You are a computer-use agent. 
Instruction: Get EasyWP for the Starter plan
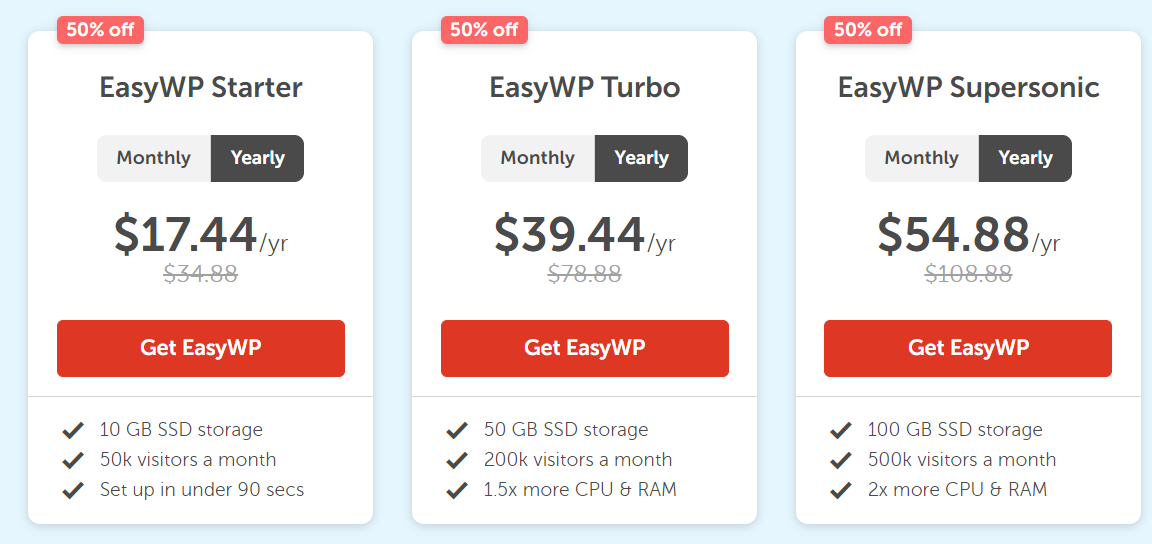[201, 348]
